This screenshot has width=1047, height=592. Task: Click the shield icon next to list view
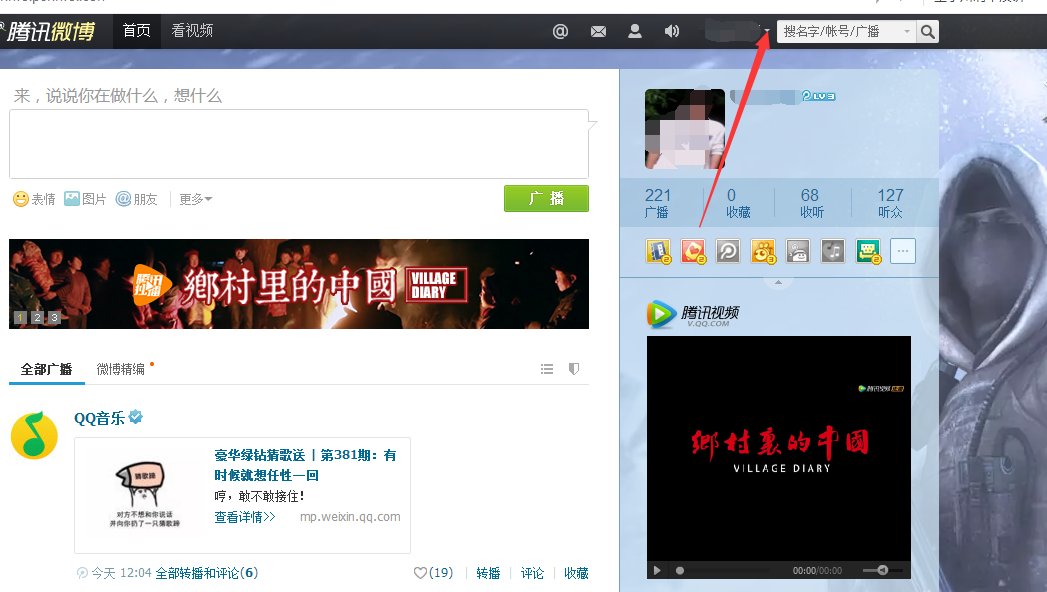pyautogui.click(x=574, y=368)
